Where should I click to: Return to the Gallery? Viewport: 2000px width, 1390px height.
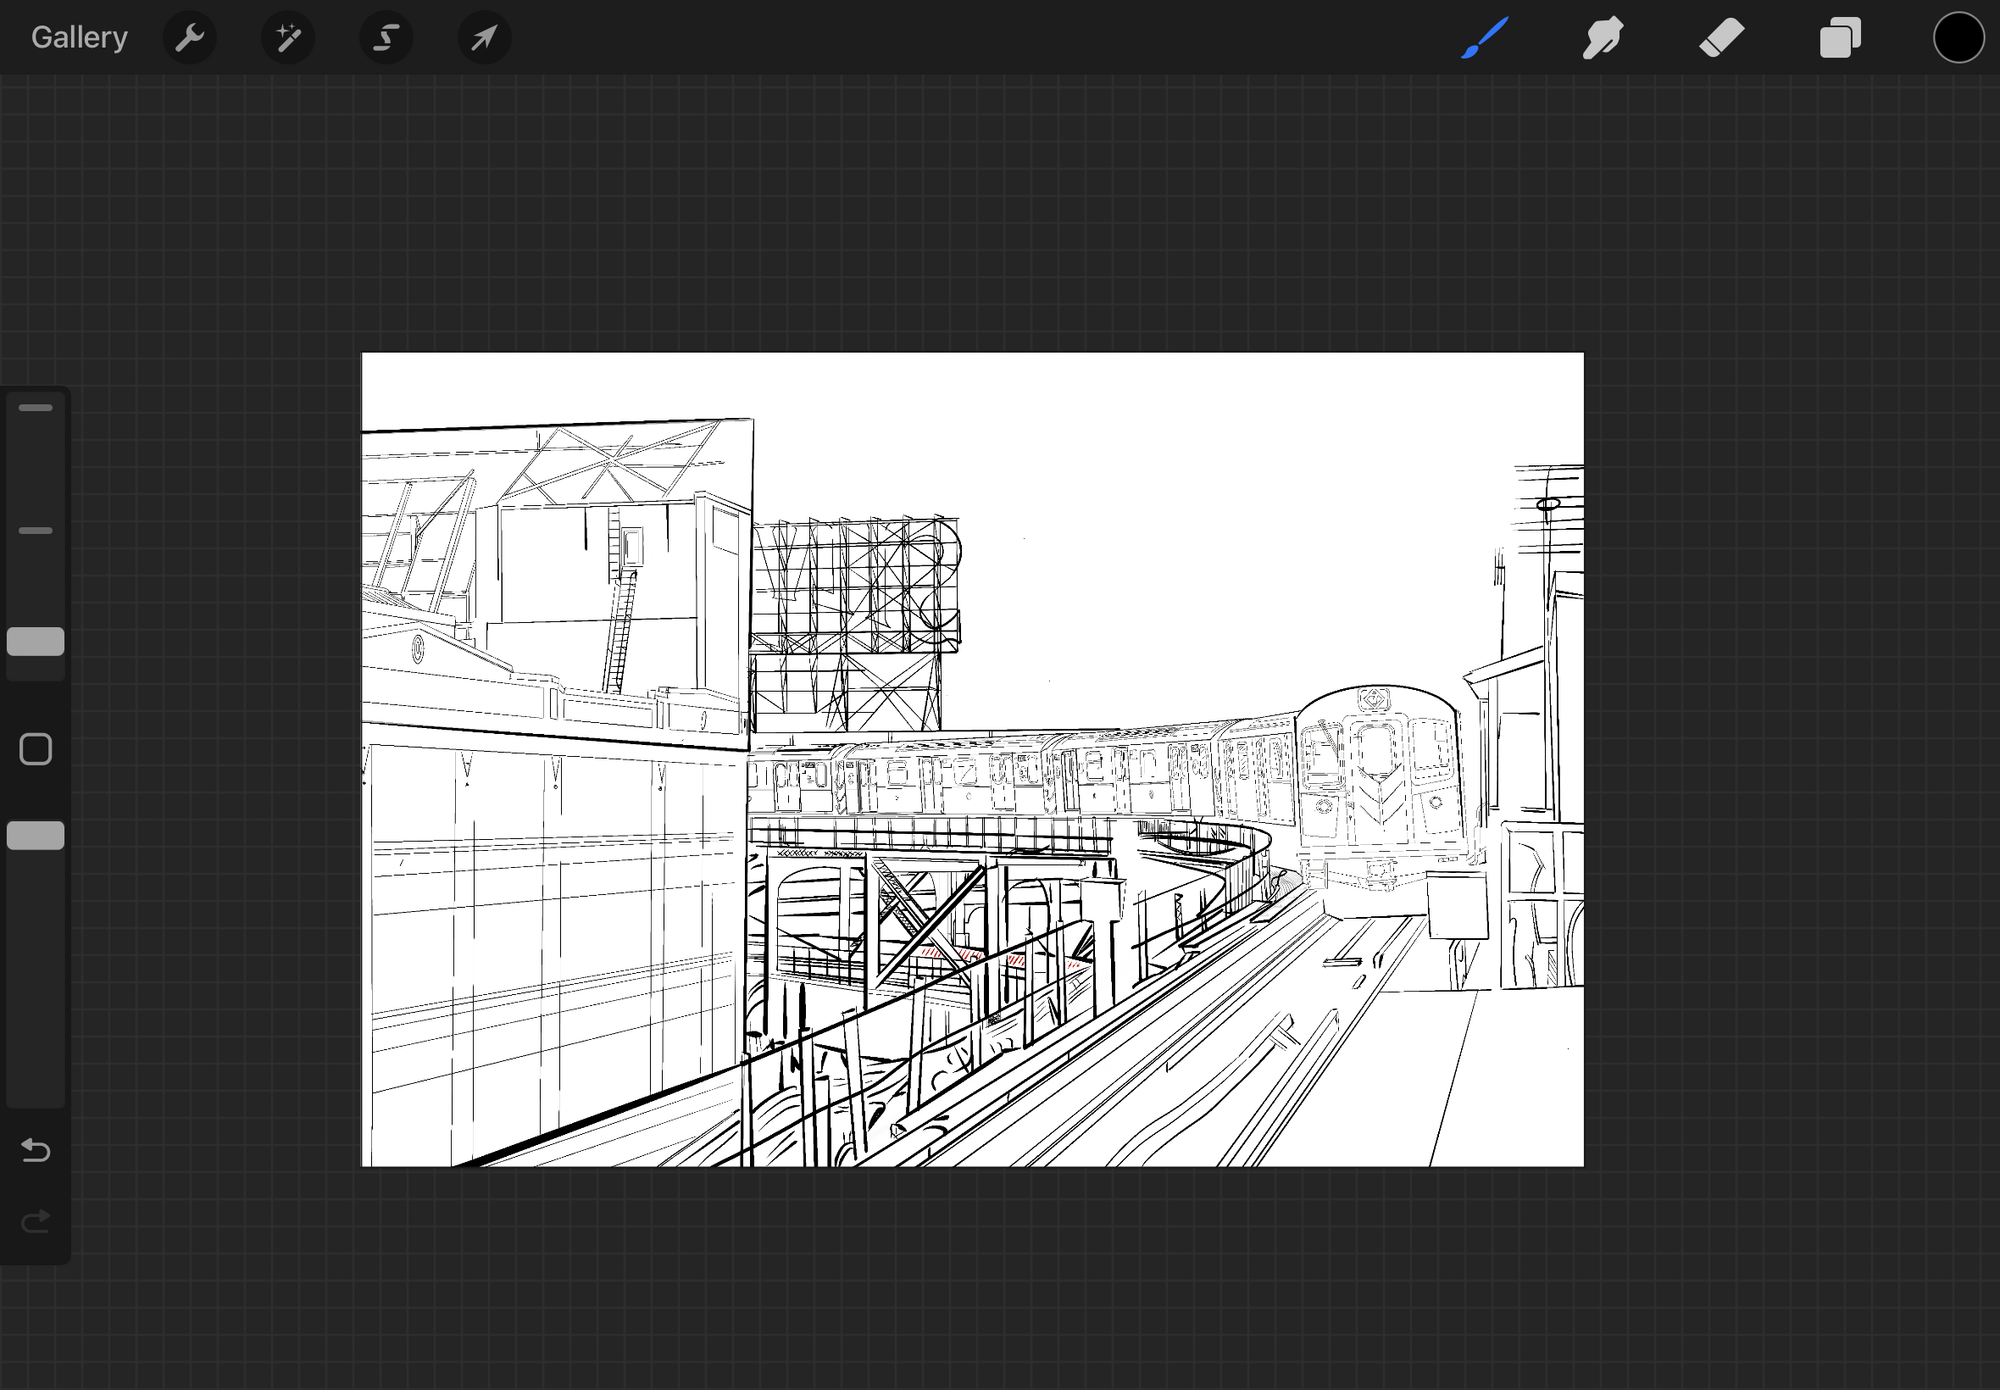[x=79, y=37]
